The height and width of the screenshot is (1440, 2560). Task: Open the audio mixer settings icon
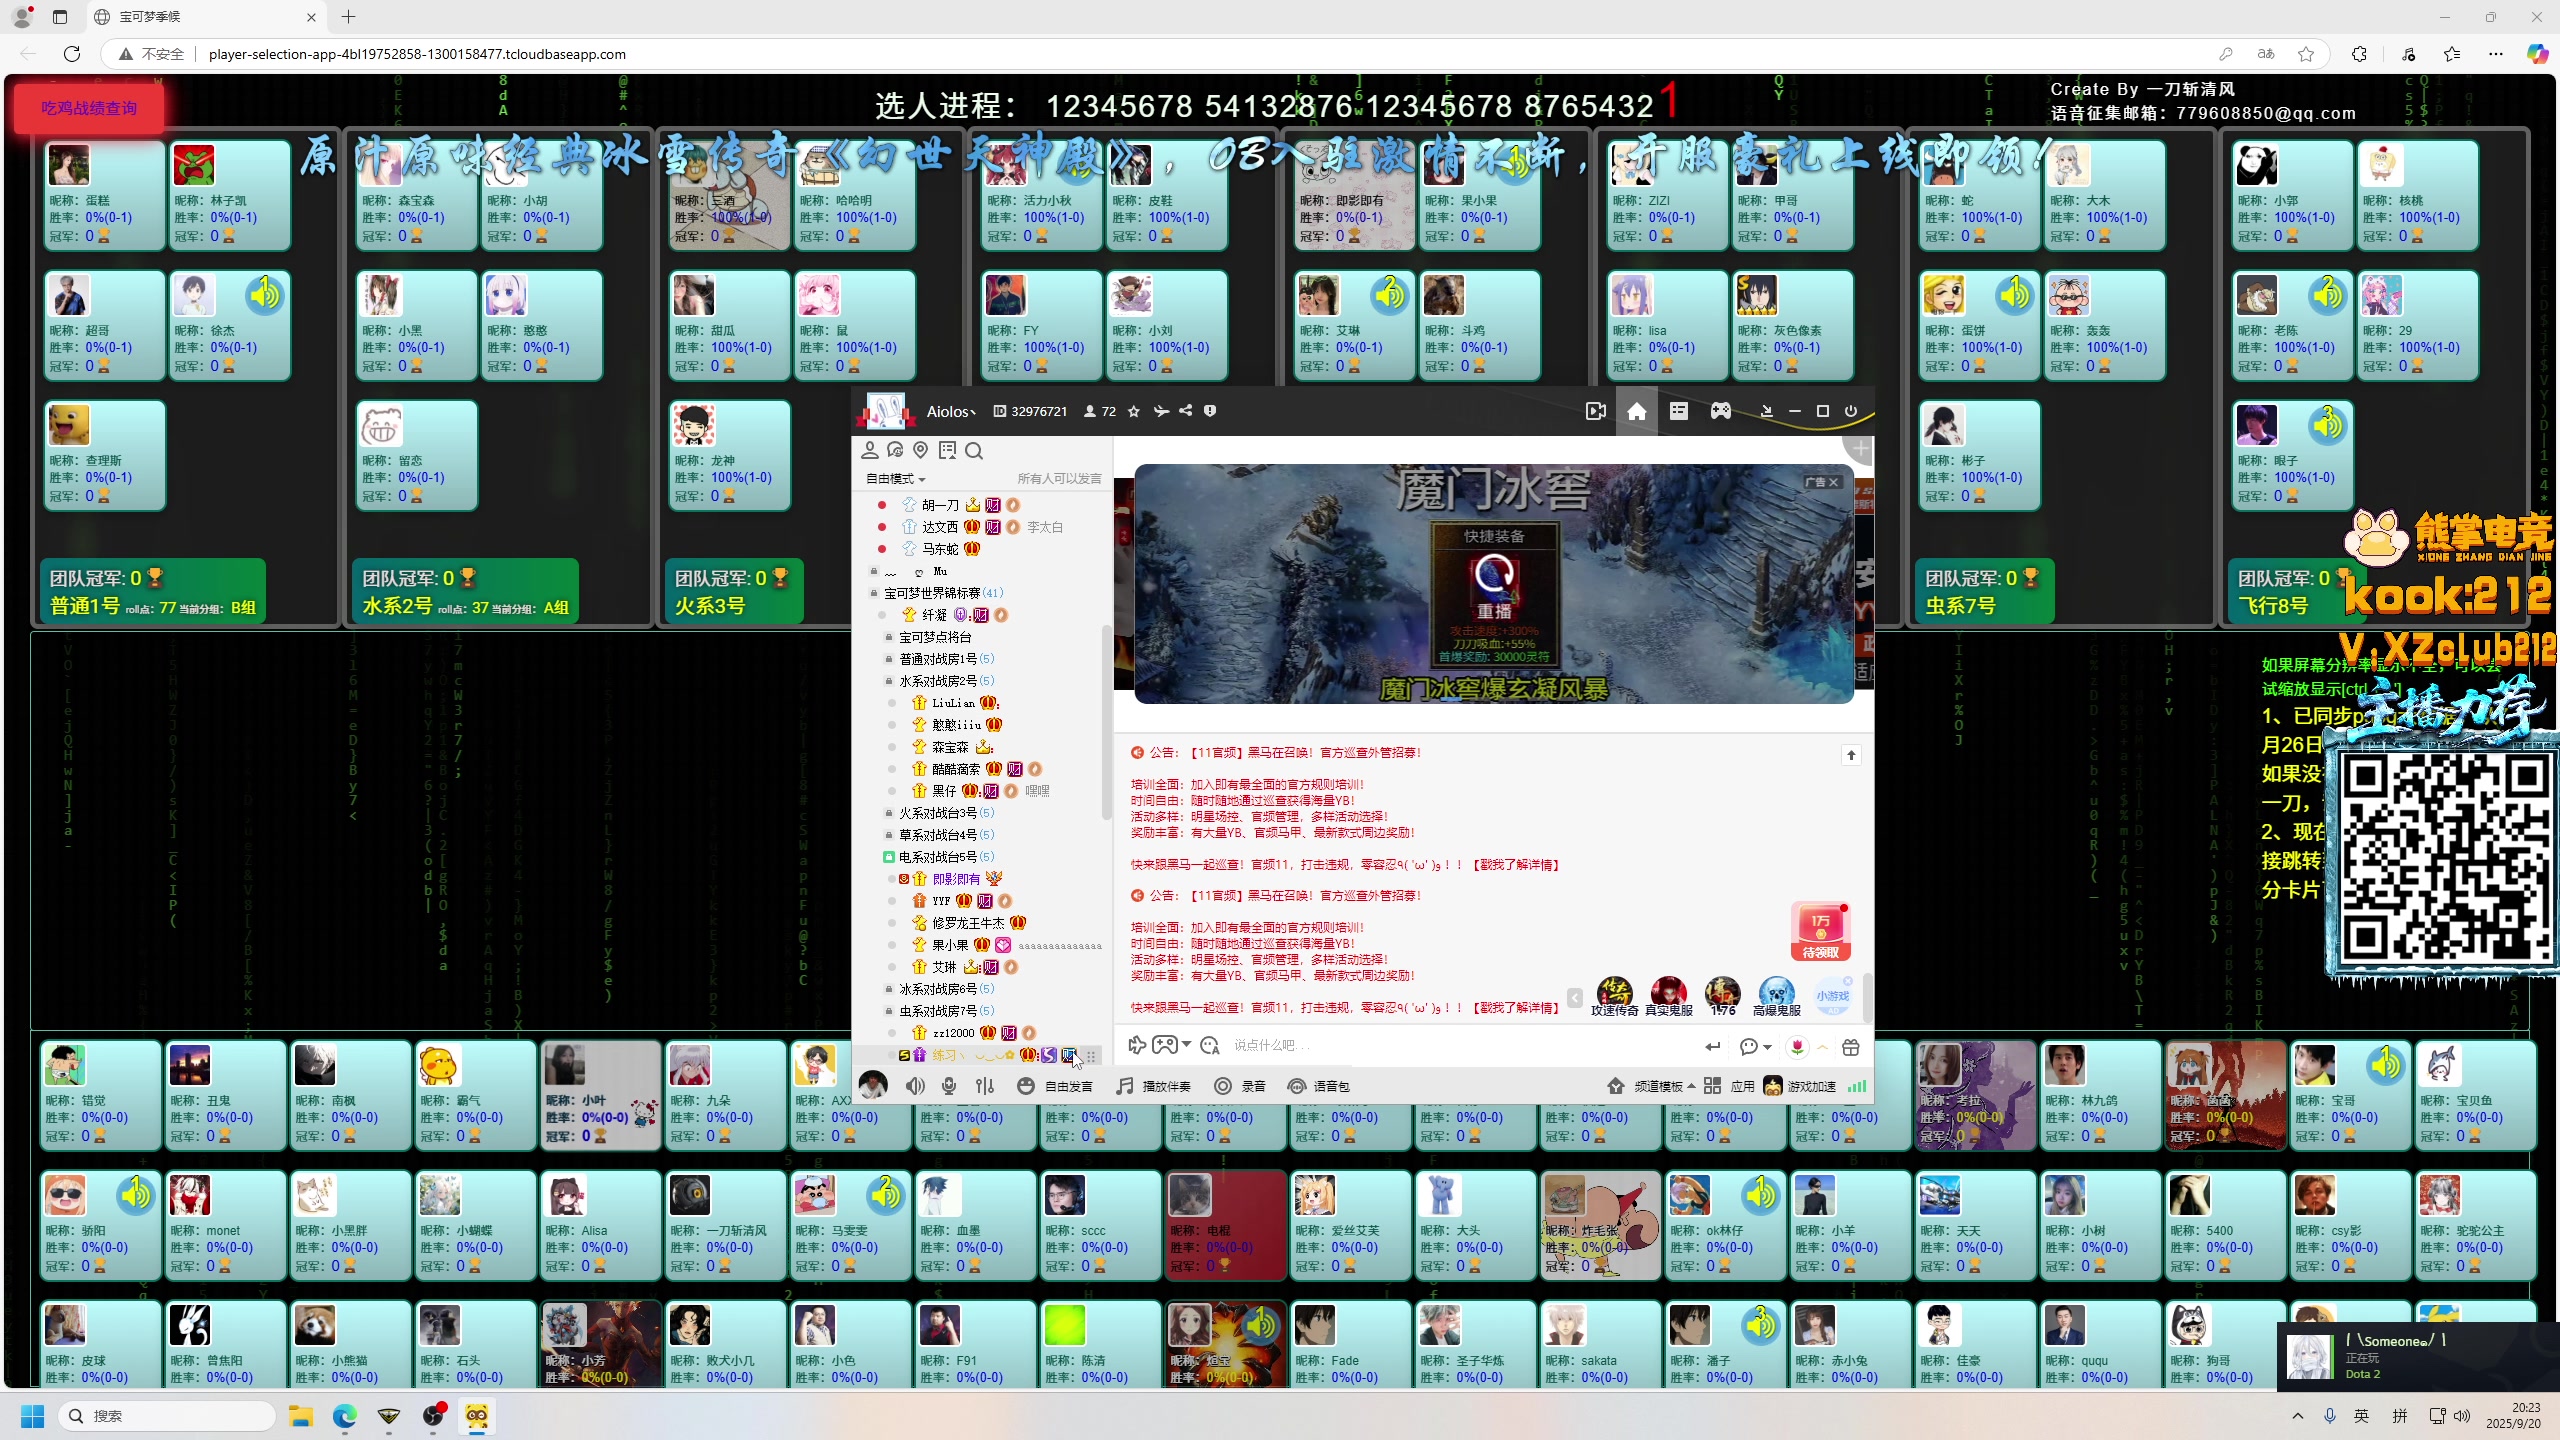coord(985,1086)
